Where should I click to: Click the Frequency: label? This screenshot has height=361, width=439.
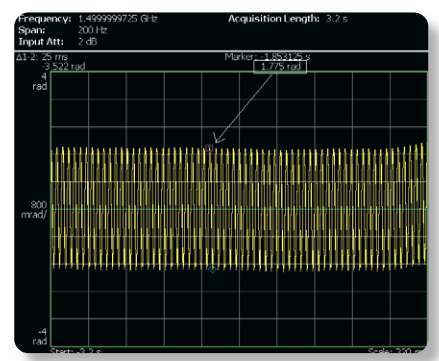click(45, 19)
